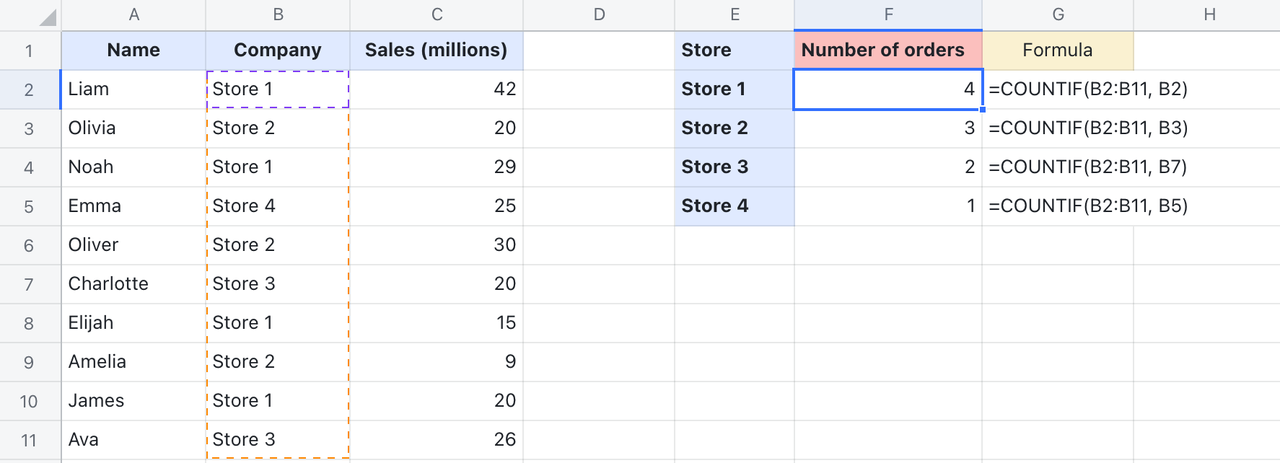Click the order count cell showing 1
The image size is (1280, 463).
(x=887, y=206)
